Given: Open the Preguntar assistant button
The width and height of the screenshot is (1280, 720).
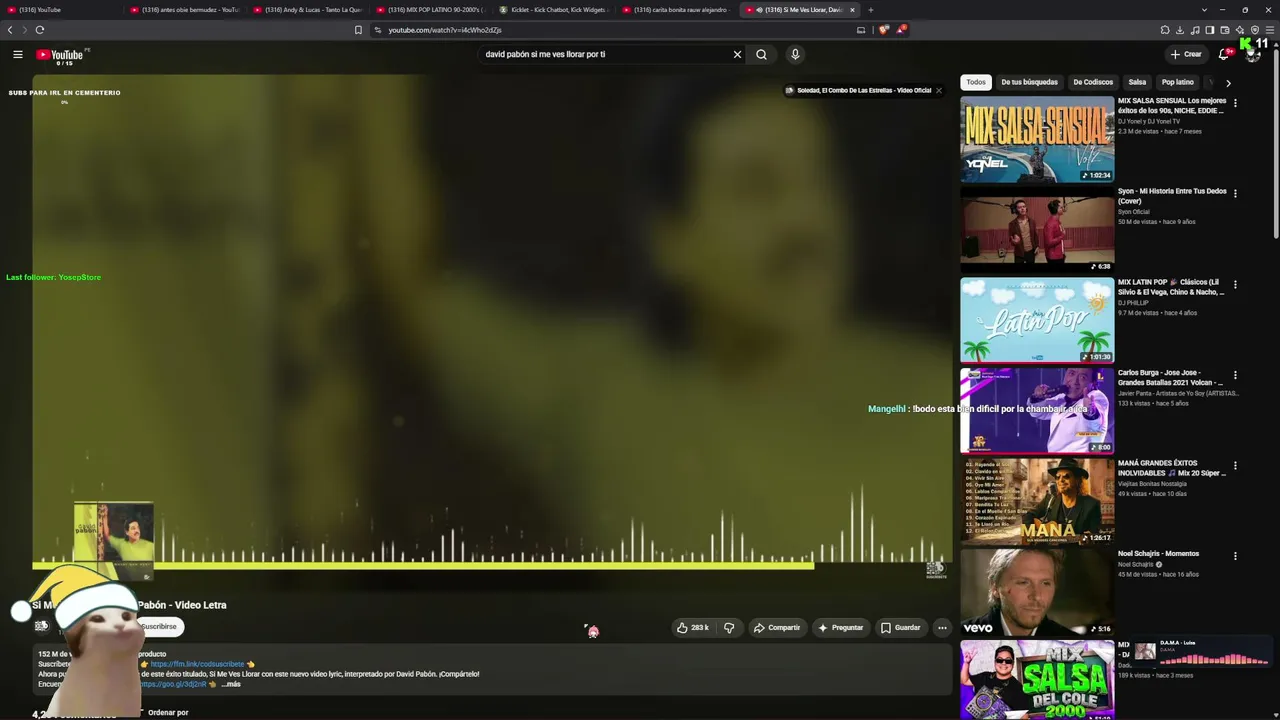Looking at the screenshot, I should pyautogui.click(x=840, y=628).
